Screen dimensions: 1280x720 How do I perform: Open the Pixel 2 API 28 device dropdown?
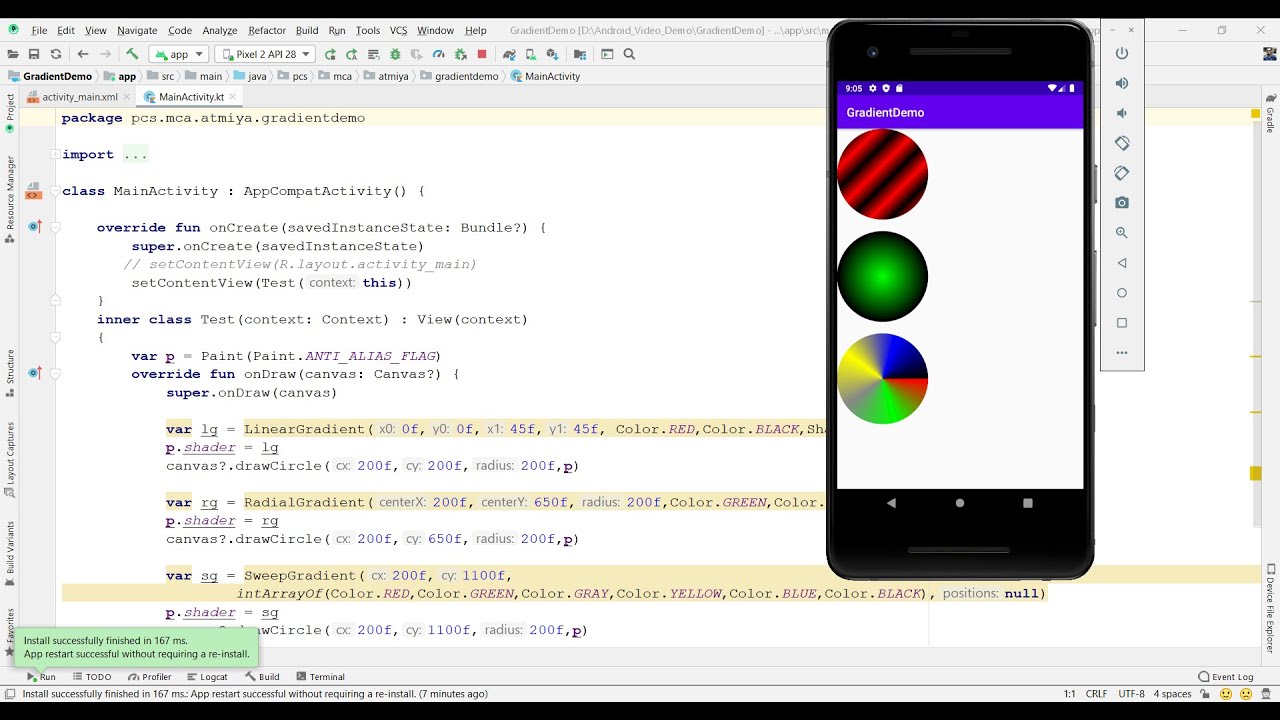[x=265, y=54]
